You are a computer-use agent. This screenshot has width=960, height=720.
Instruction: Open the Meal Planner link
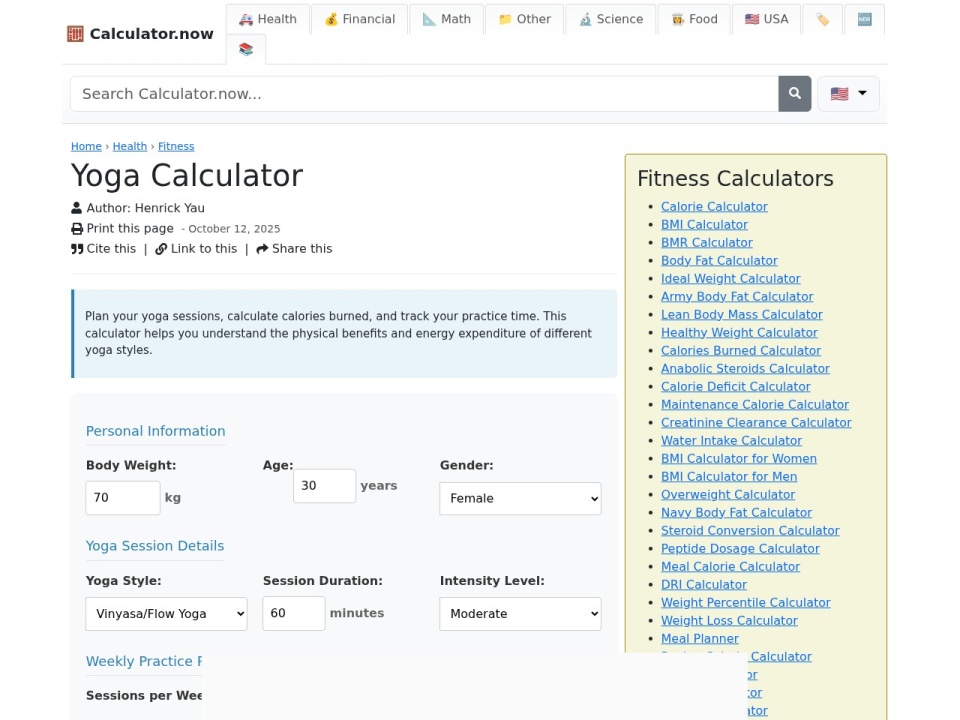699,639
